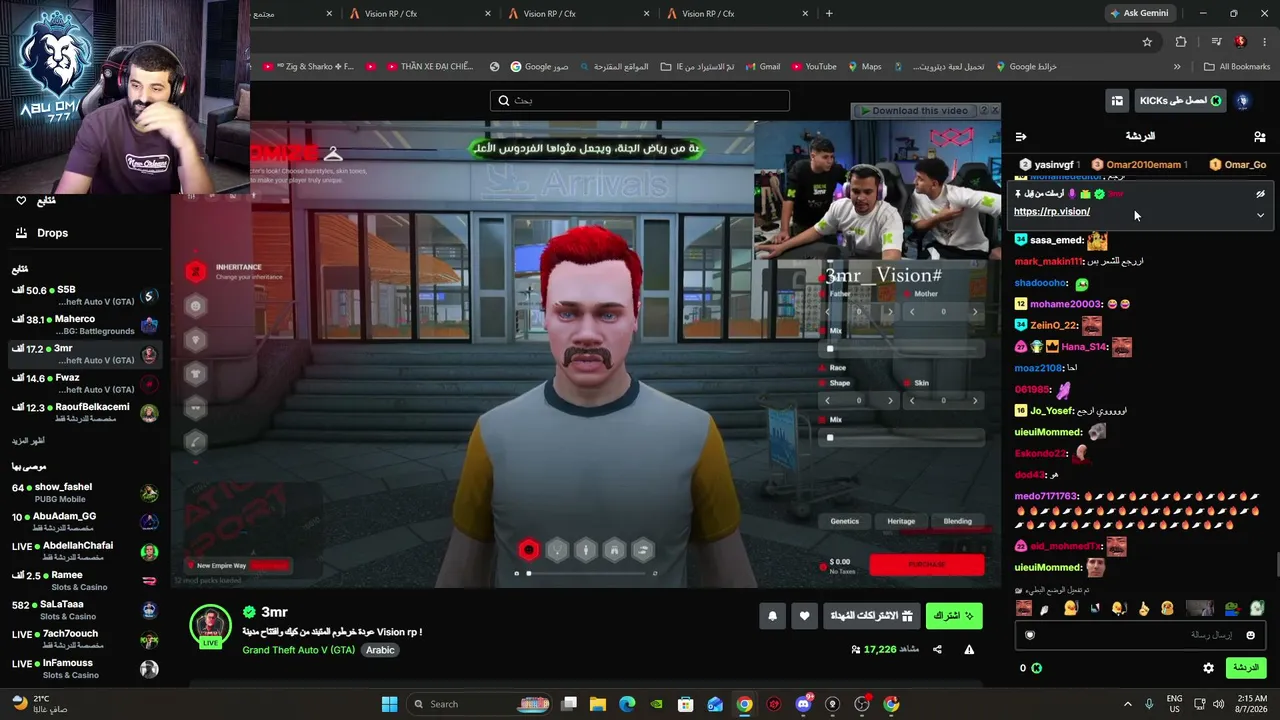Image resolution: width=1280 pixels, height=720 pixels.
Task: Open a new browser tab
Action: pos(829,13)
